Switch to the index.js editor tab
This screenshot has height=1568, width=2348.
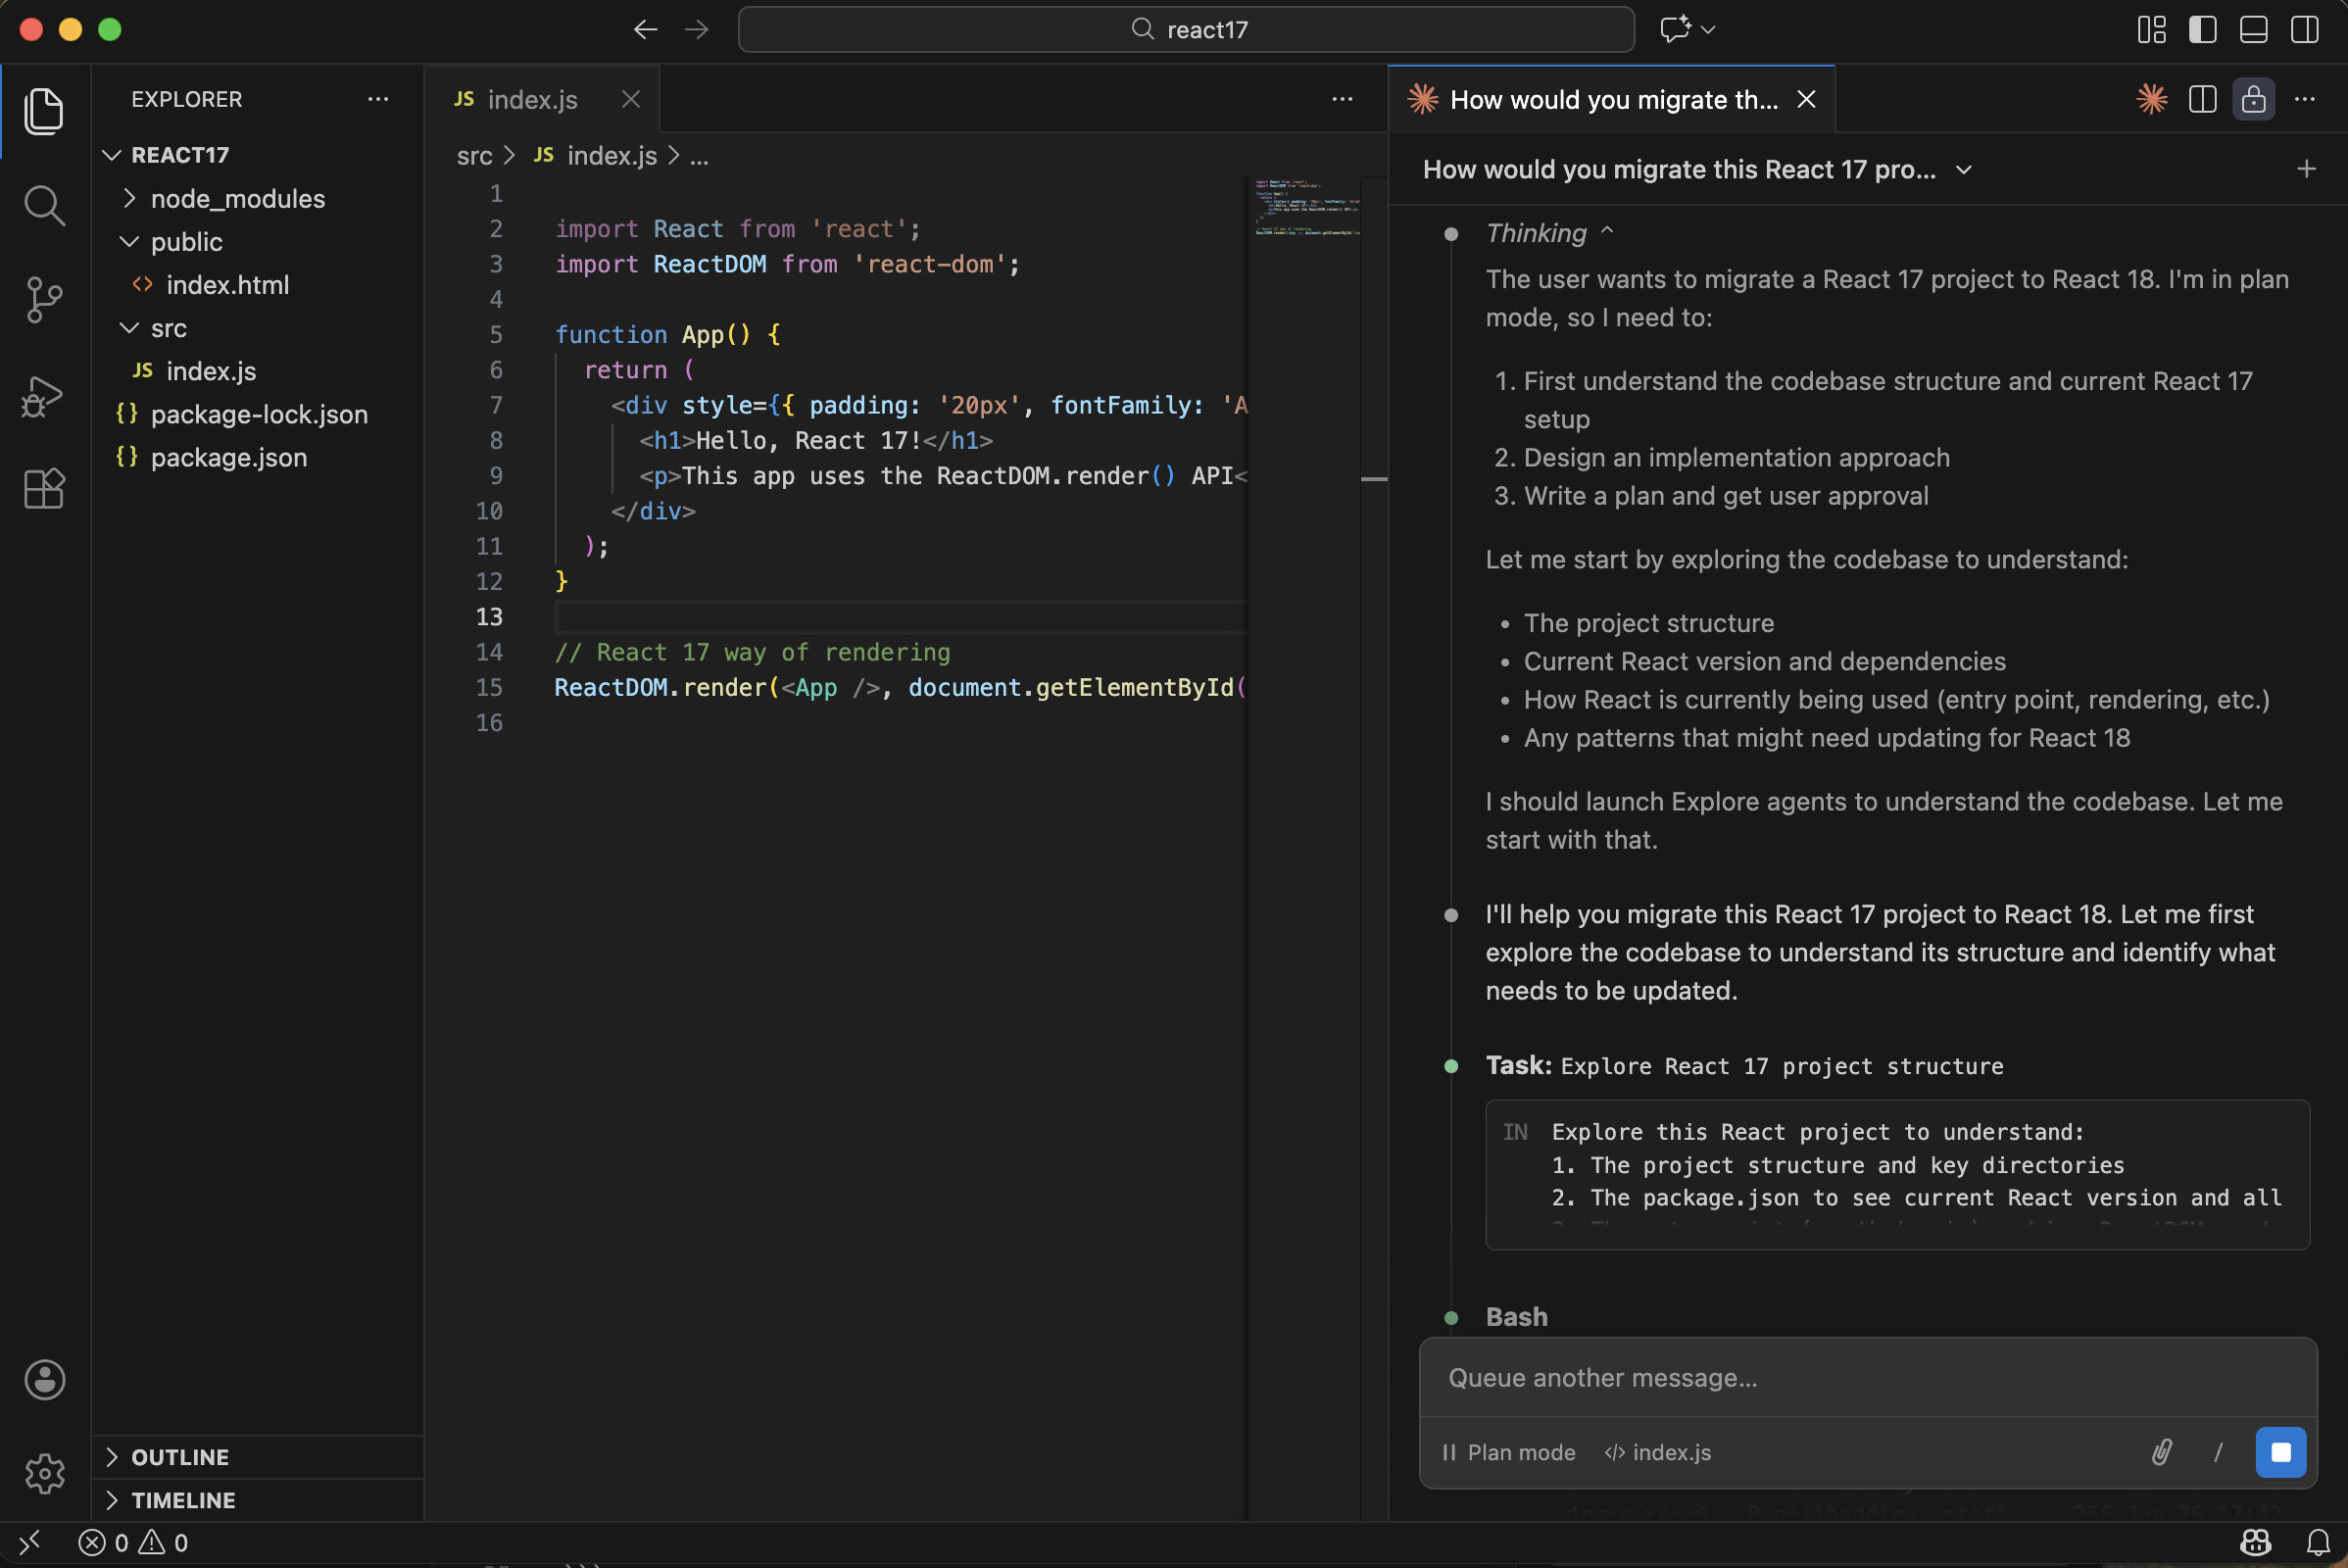531,99
